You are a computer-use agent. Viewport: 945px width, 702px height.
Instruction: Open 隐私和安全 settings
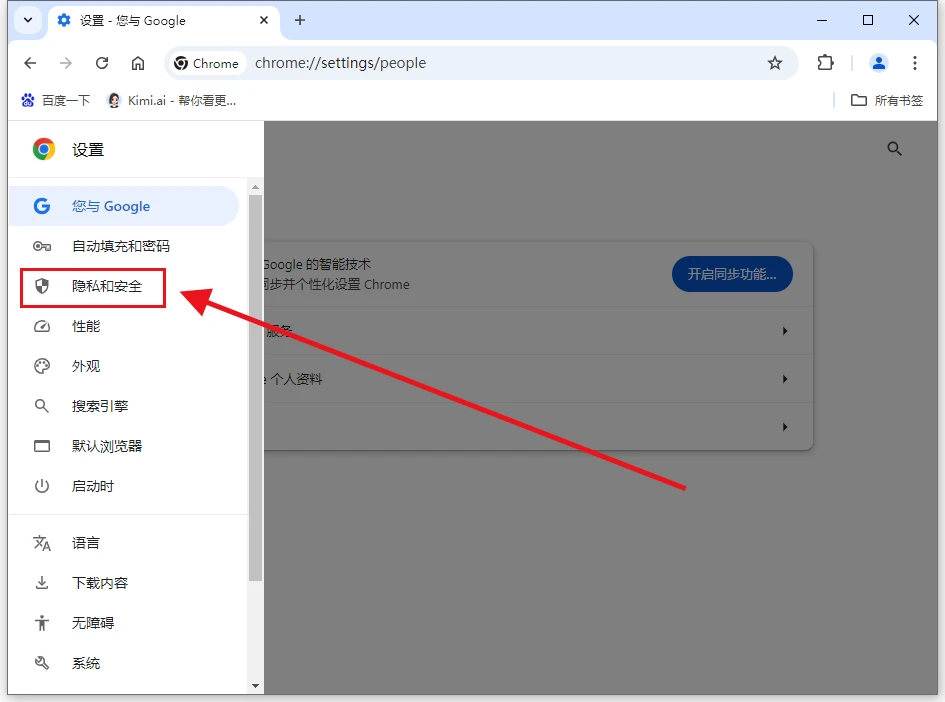pos(124,286)
